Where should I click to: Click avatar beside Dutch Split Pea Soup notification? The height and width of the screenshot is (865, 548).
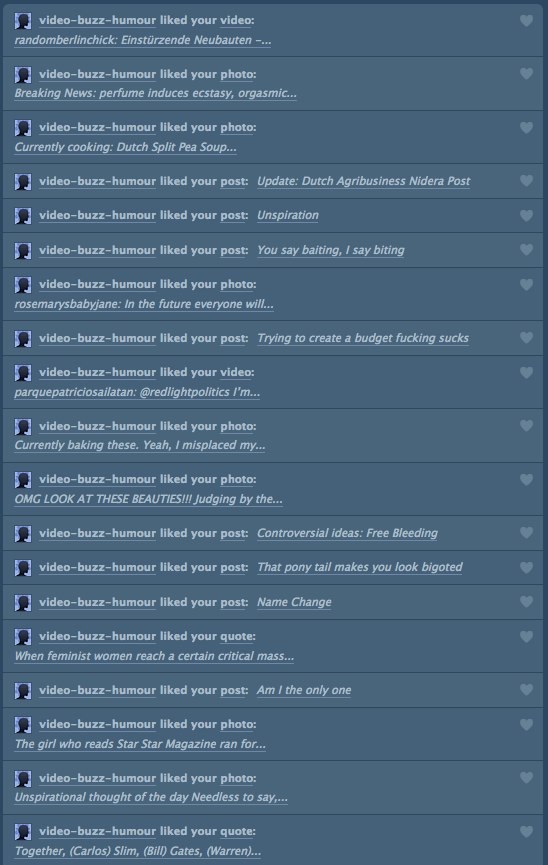point(23,128)
